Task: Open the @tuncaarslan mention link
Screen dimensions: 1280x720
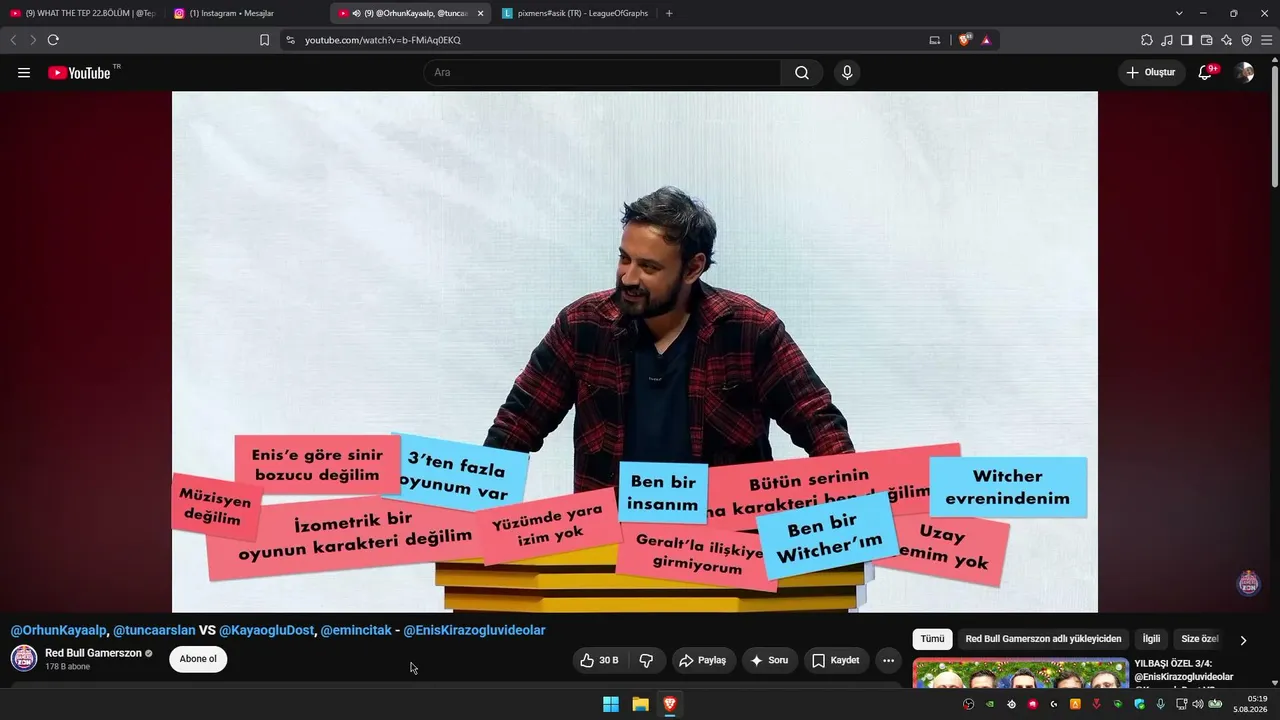Action: point(154,630)
